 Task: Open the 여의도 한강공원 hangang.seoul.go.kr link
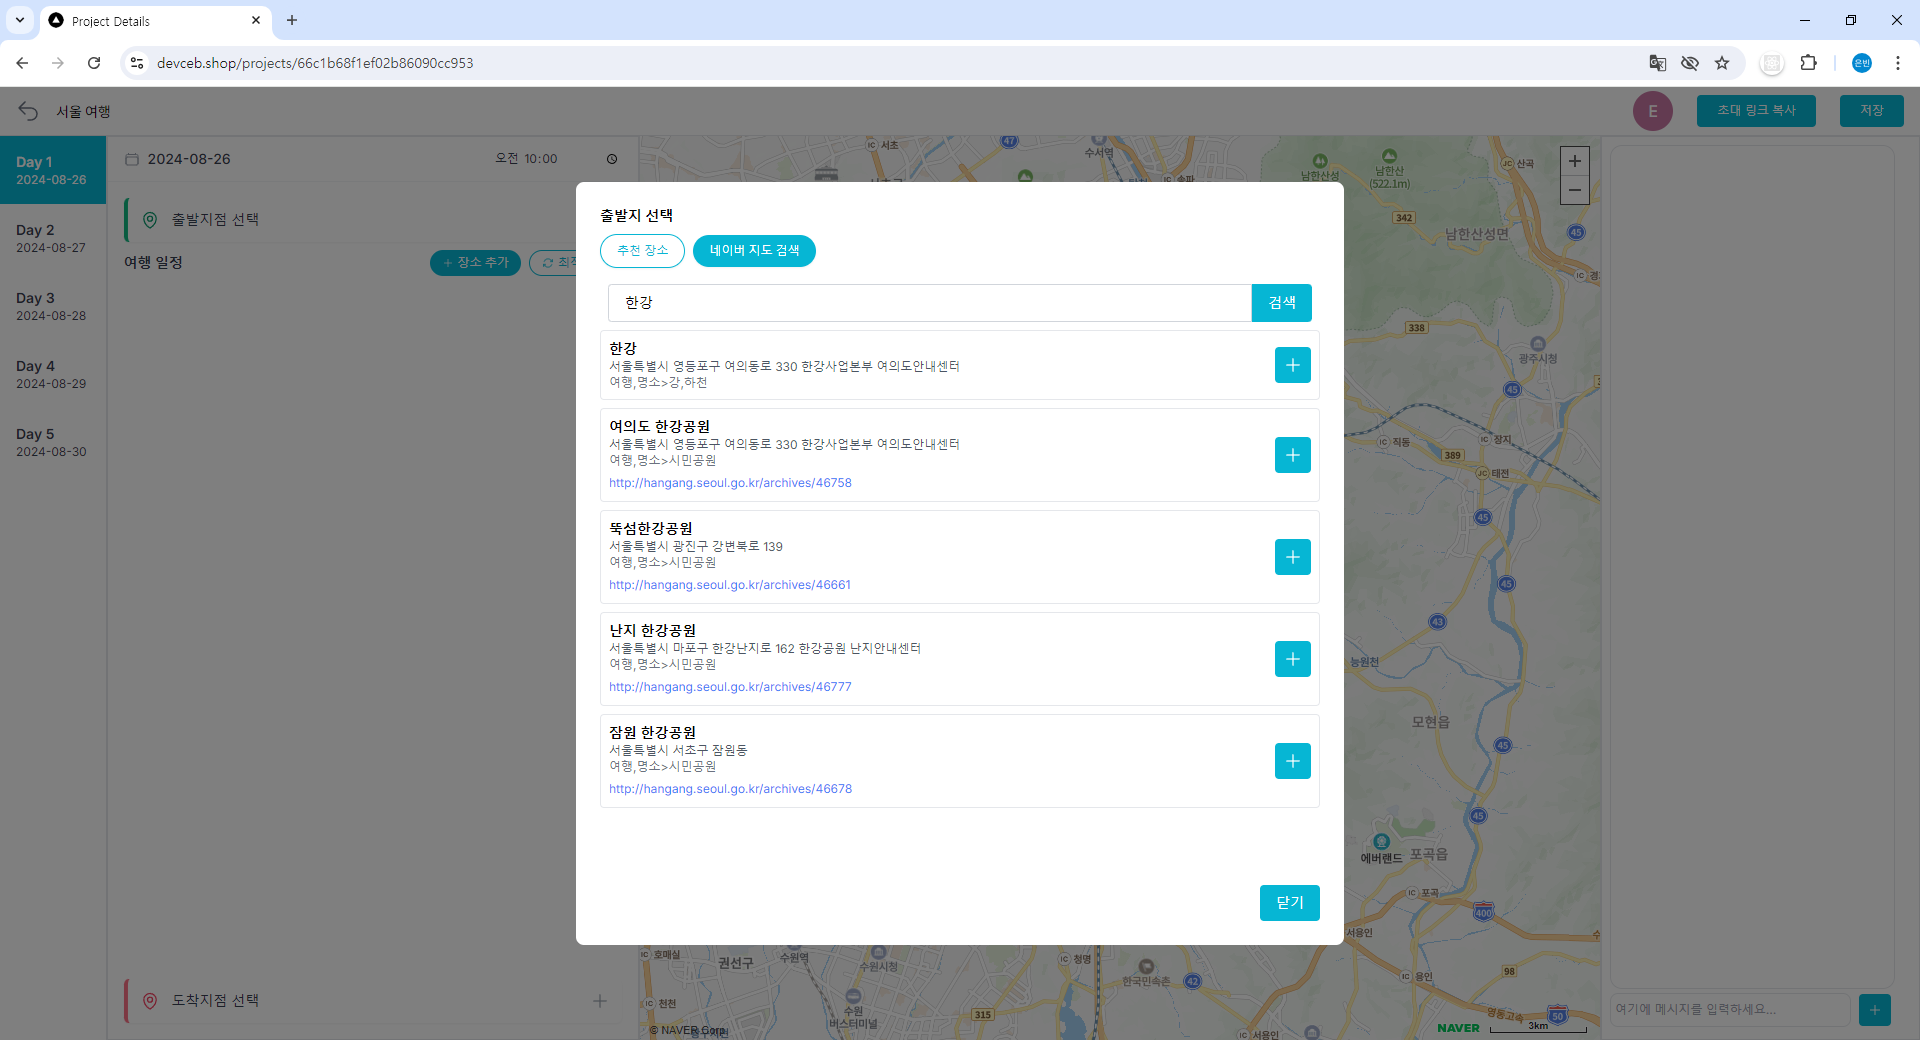coord(730,483)
